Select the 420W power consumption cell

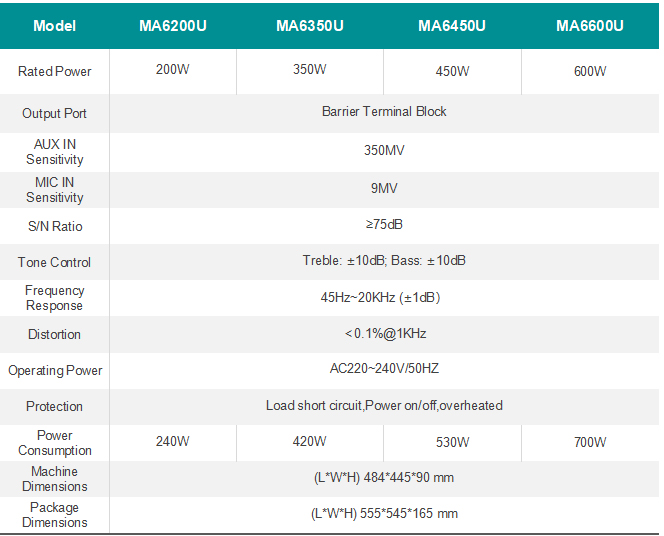[309, 442]
